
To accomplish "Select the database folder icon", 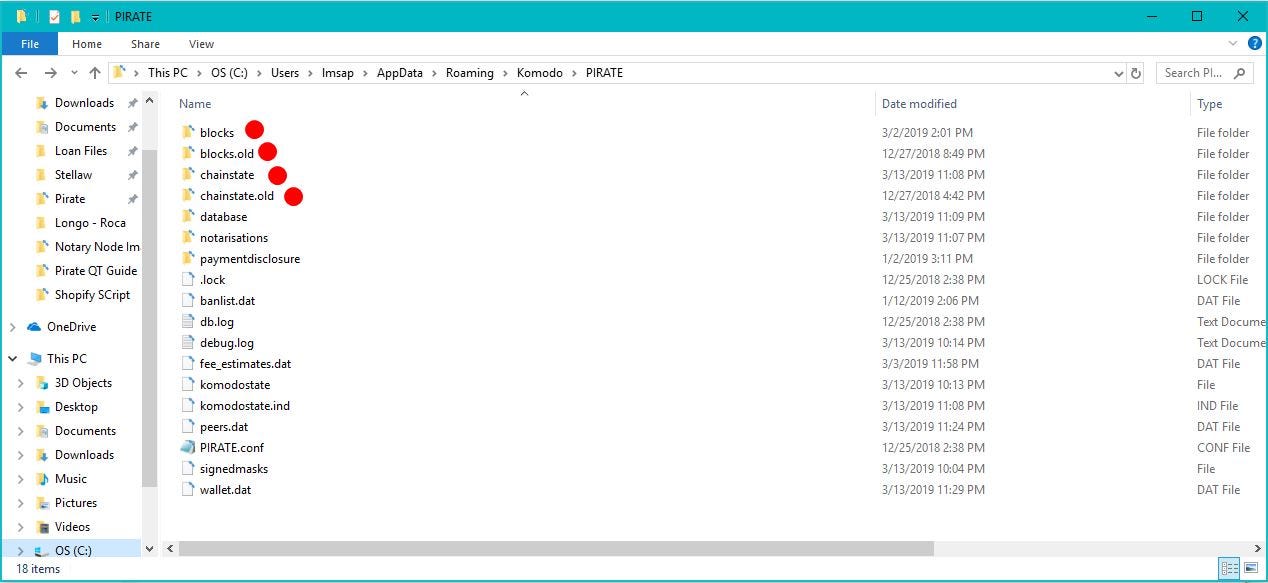I will point(189,216).
